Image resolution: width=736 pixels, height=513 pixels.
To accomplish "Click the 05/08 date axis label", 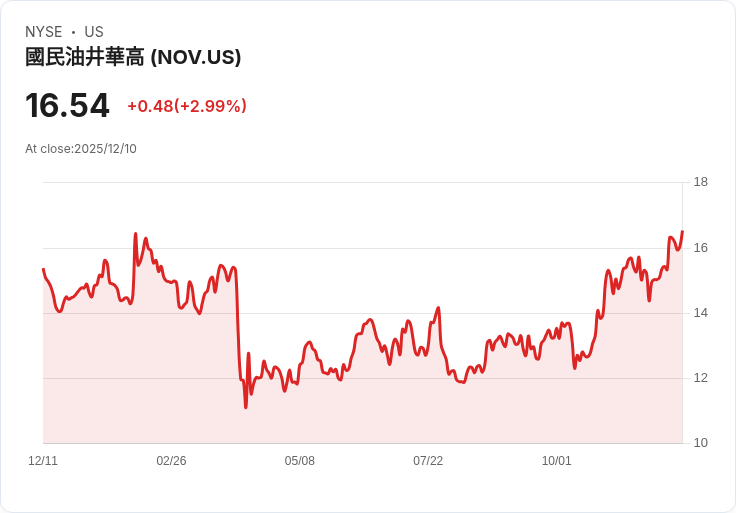I will pos(299,460).
